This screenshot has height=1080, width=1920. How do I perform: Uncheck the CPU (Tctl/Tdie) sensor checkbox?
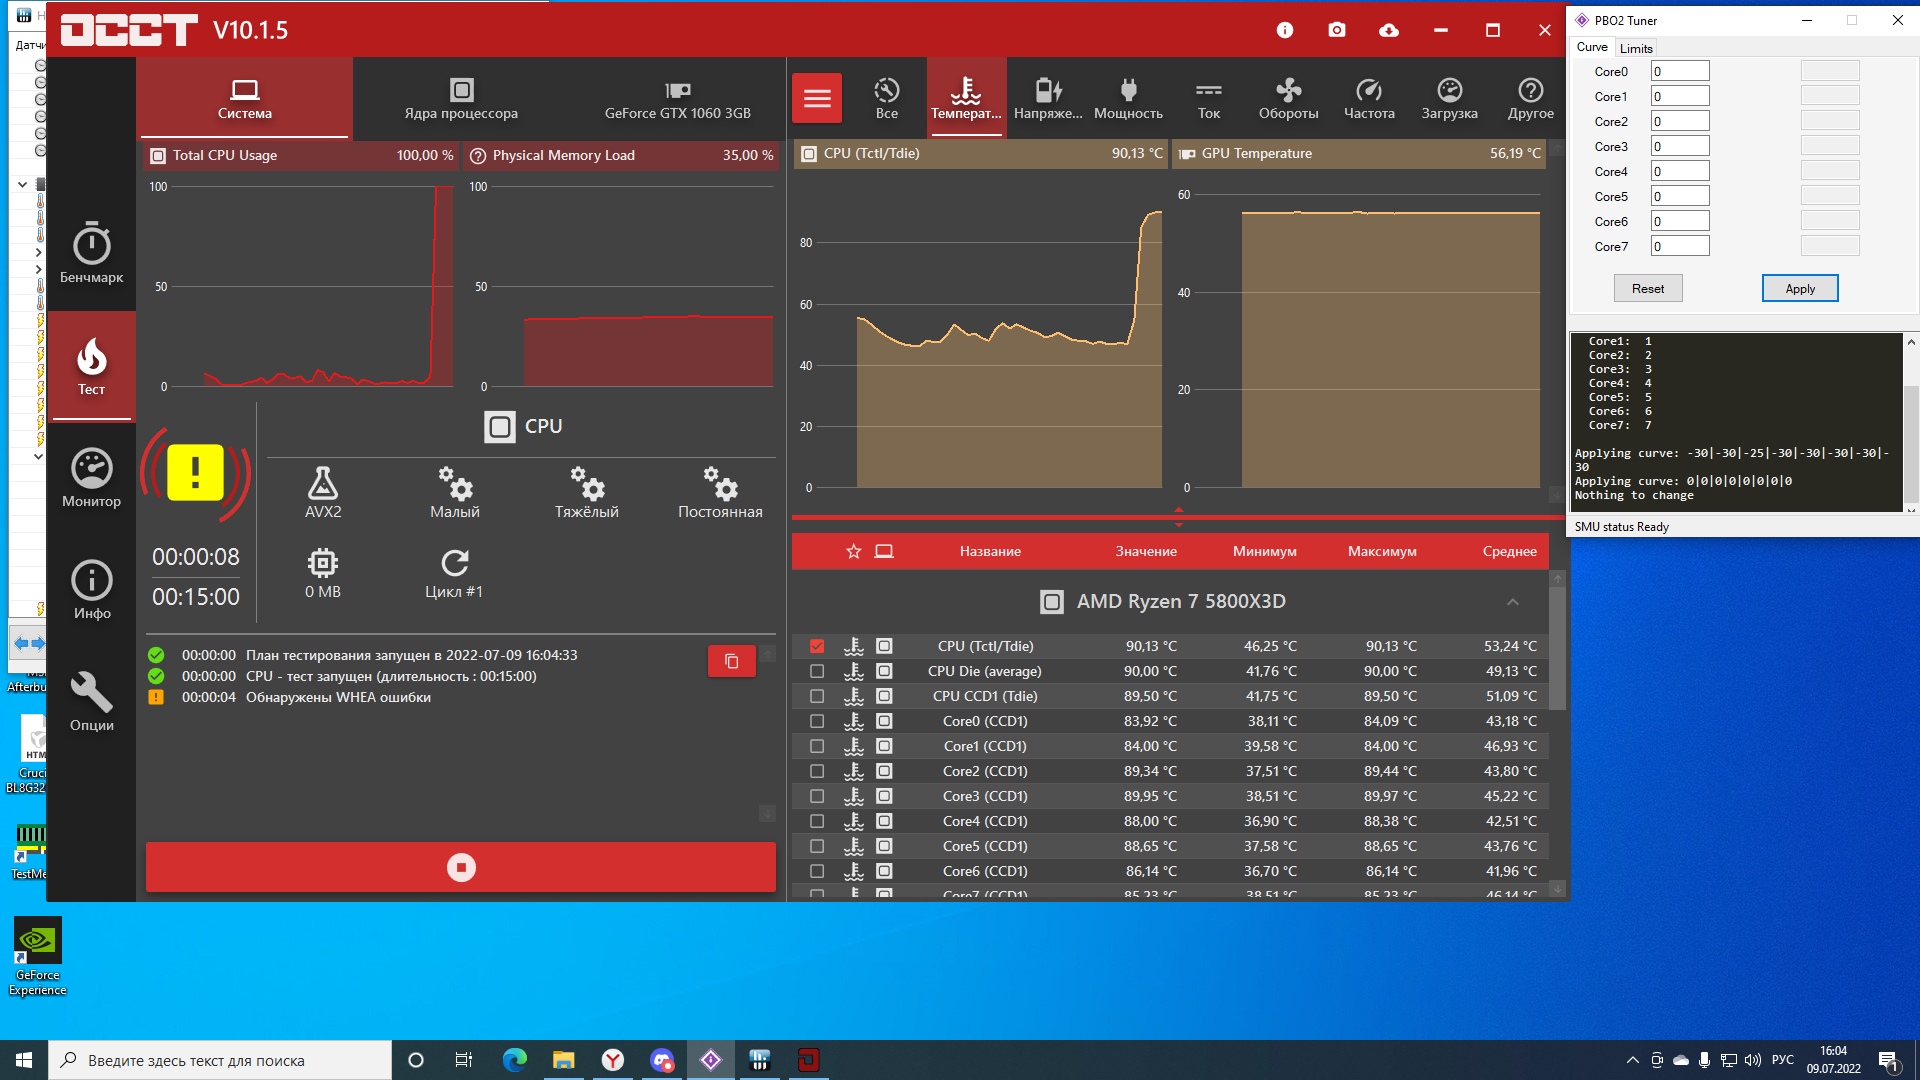coord(817,646)
